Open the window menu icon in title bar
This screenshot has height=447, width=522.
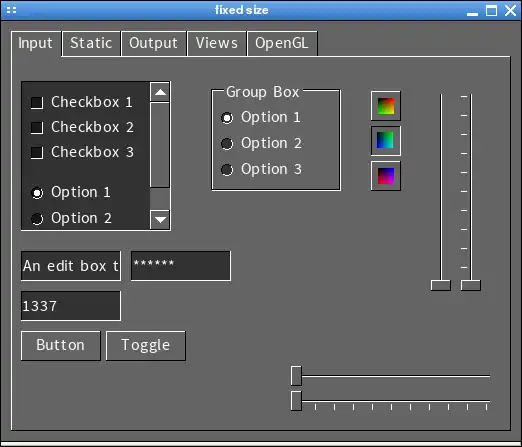click(x=11, y=10)
